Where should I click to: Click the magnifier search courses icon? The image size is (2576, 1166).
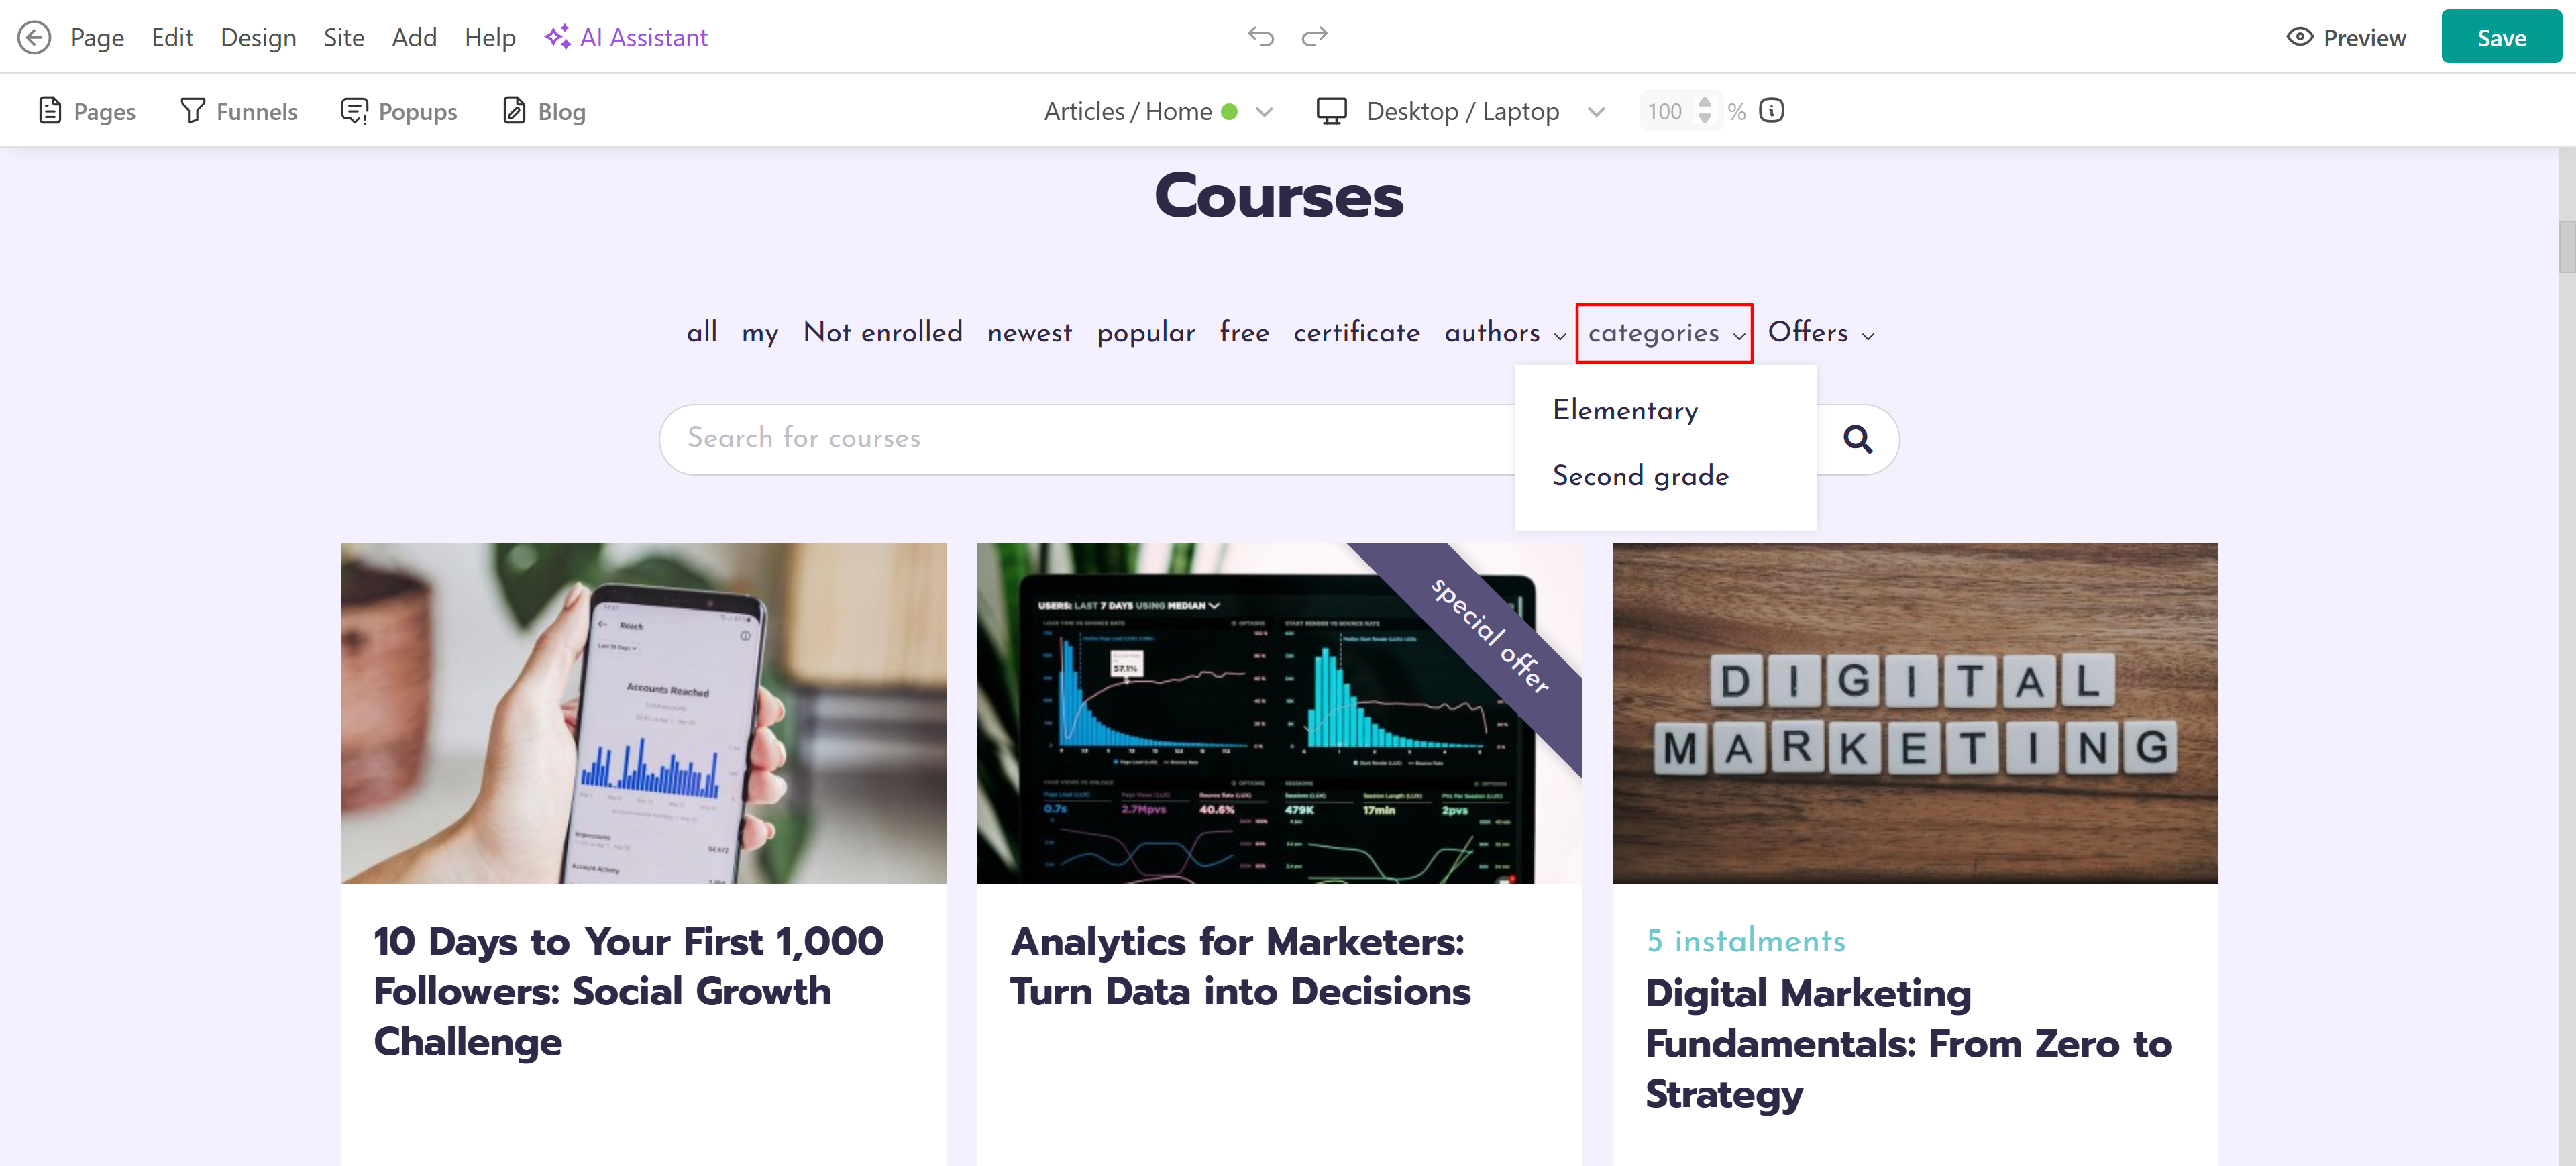point(1856,439)
